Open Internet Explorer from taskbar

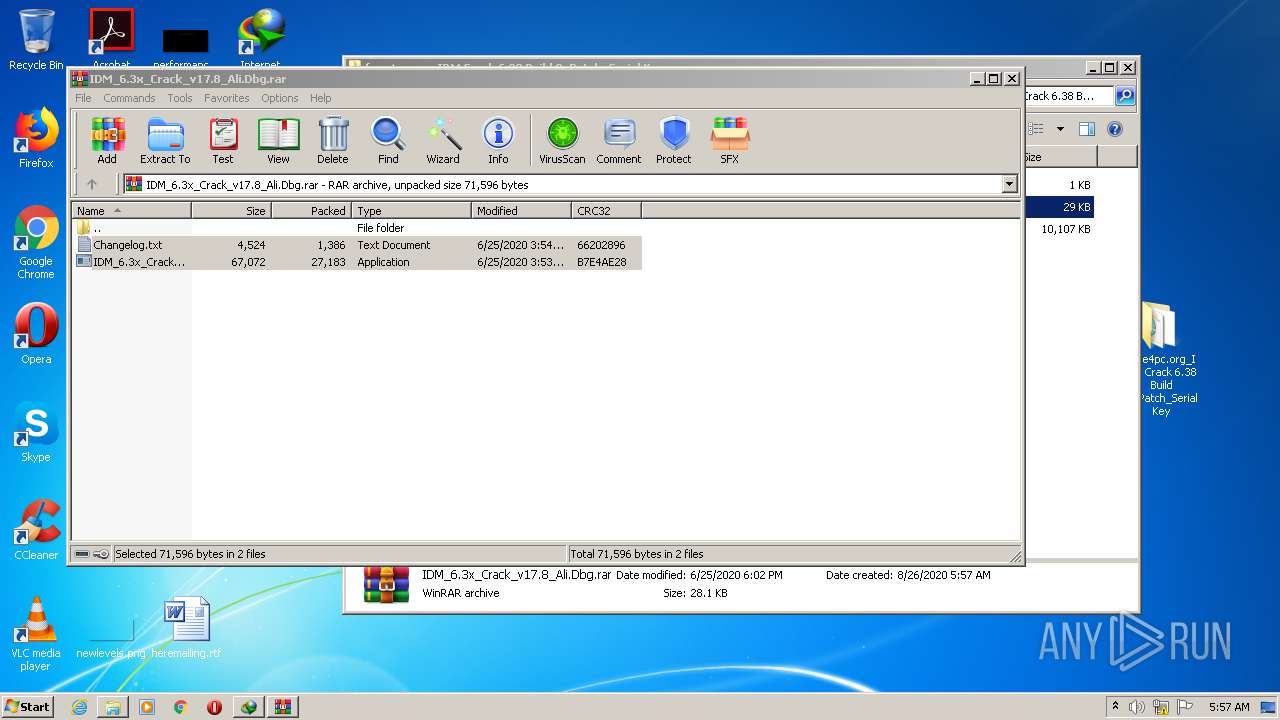[x=79, y=707]
